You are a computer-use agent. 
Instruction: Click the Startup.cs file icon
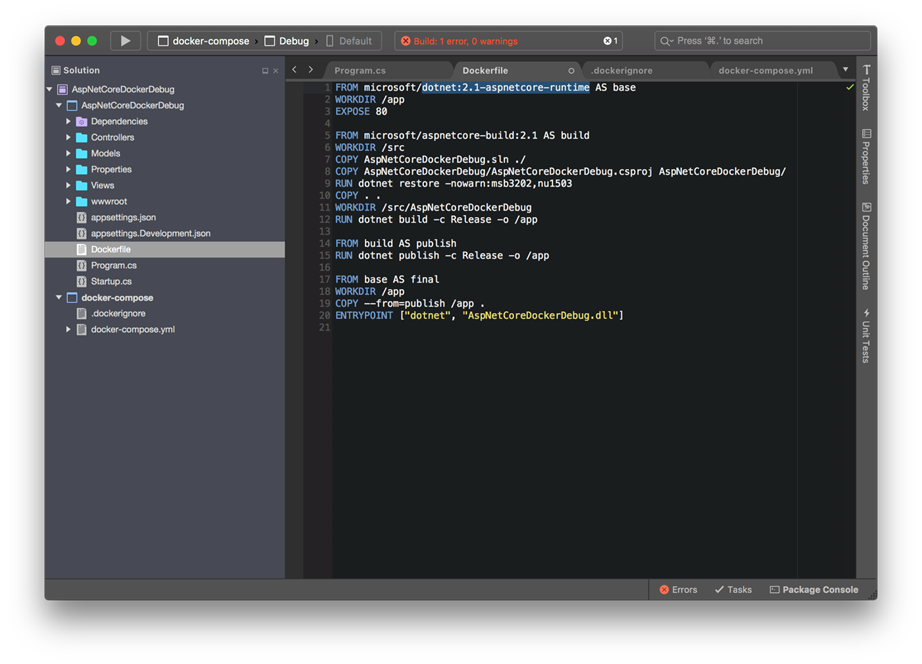[82, 281]
